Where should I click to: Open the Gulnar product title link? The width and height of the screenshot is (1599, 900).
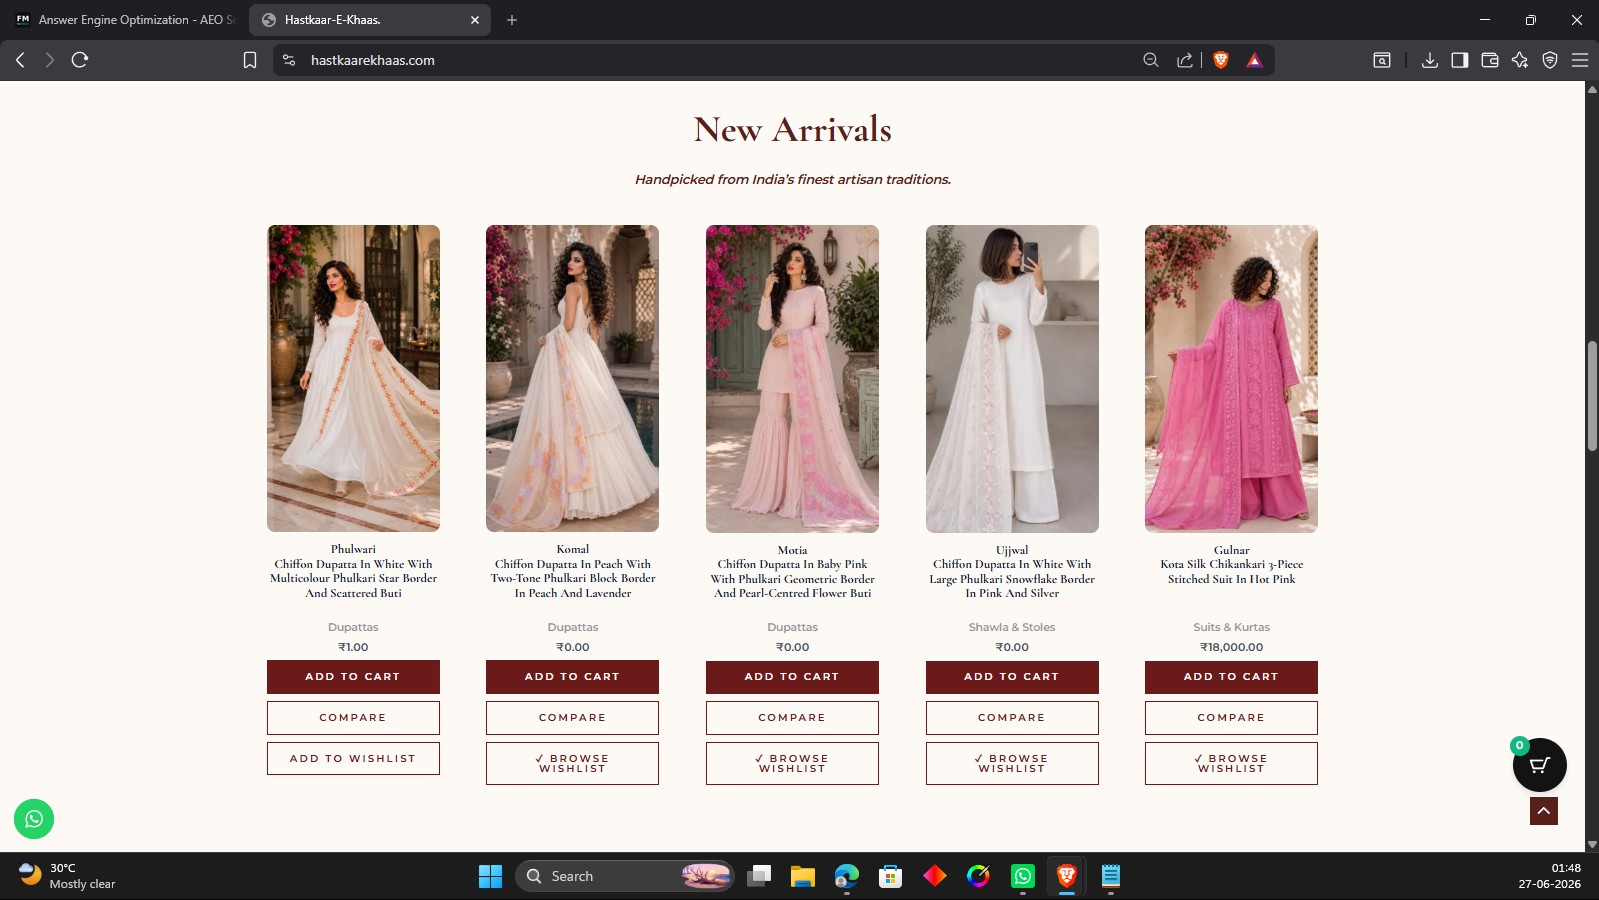point(1231,565)
